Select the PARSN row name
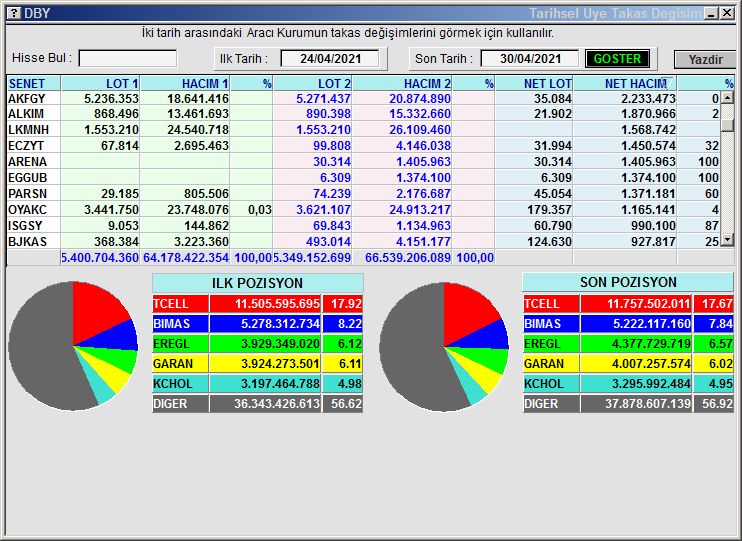742x541 pixels. pyautogui.click(x=27, y=194)
